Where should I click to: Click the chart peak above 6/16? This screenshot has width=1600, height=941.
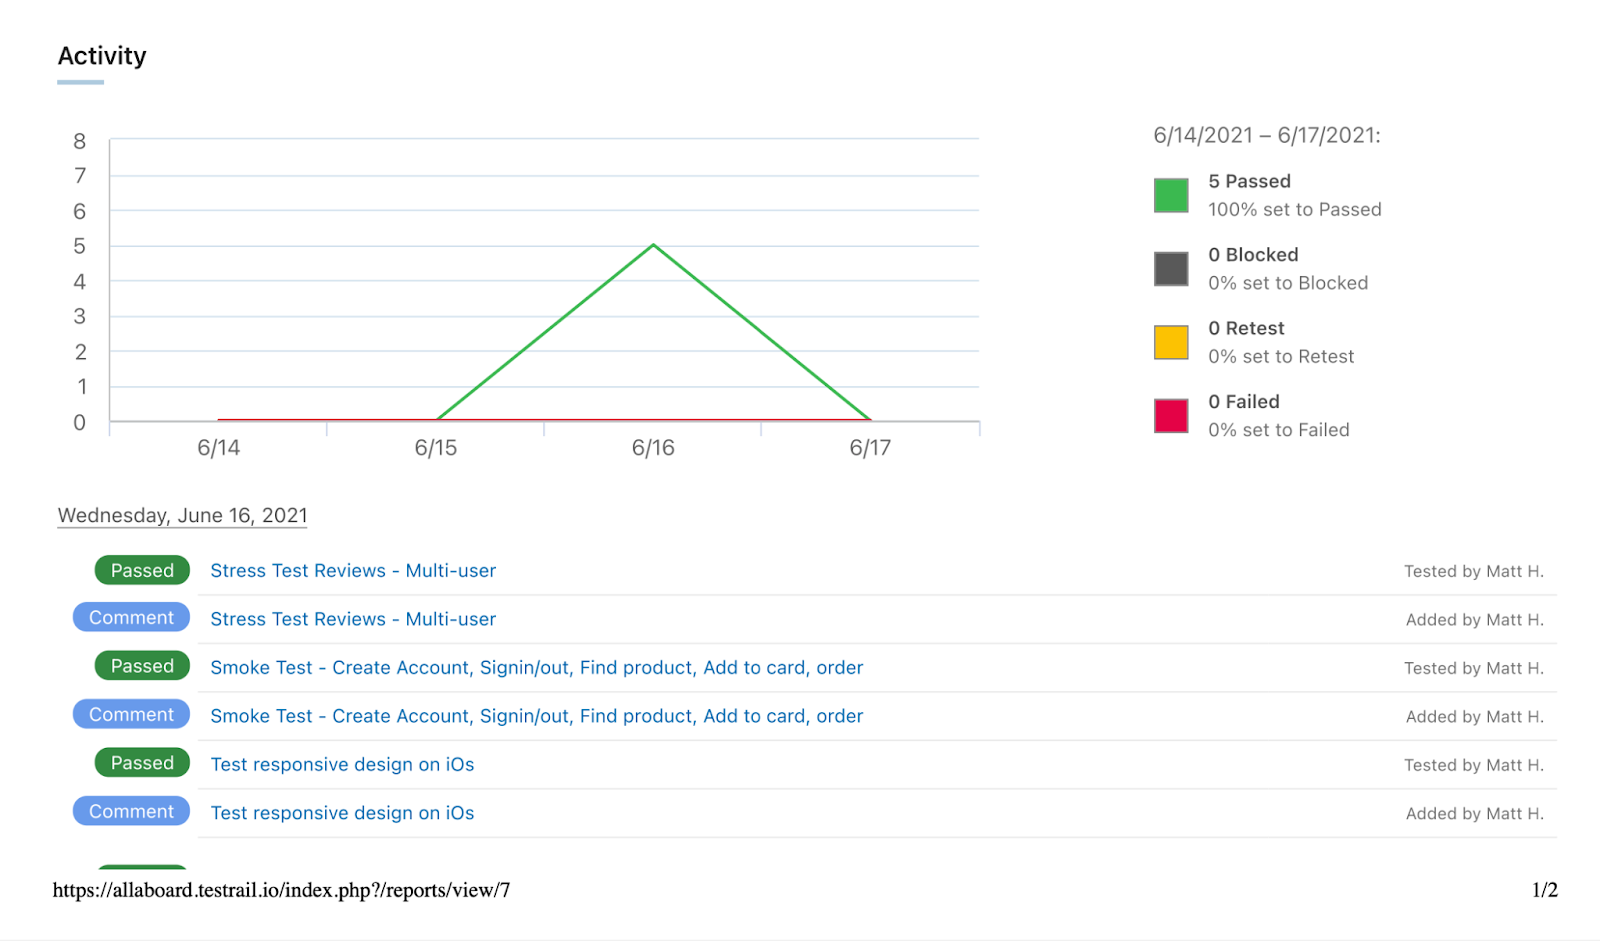(653, 245)
